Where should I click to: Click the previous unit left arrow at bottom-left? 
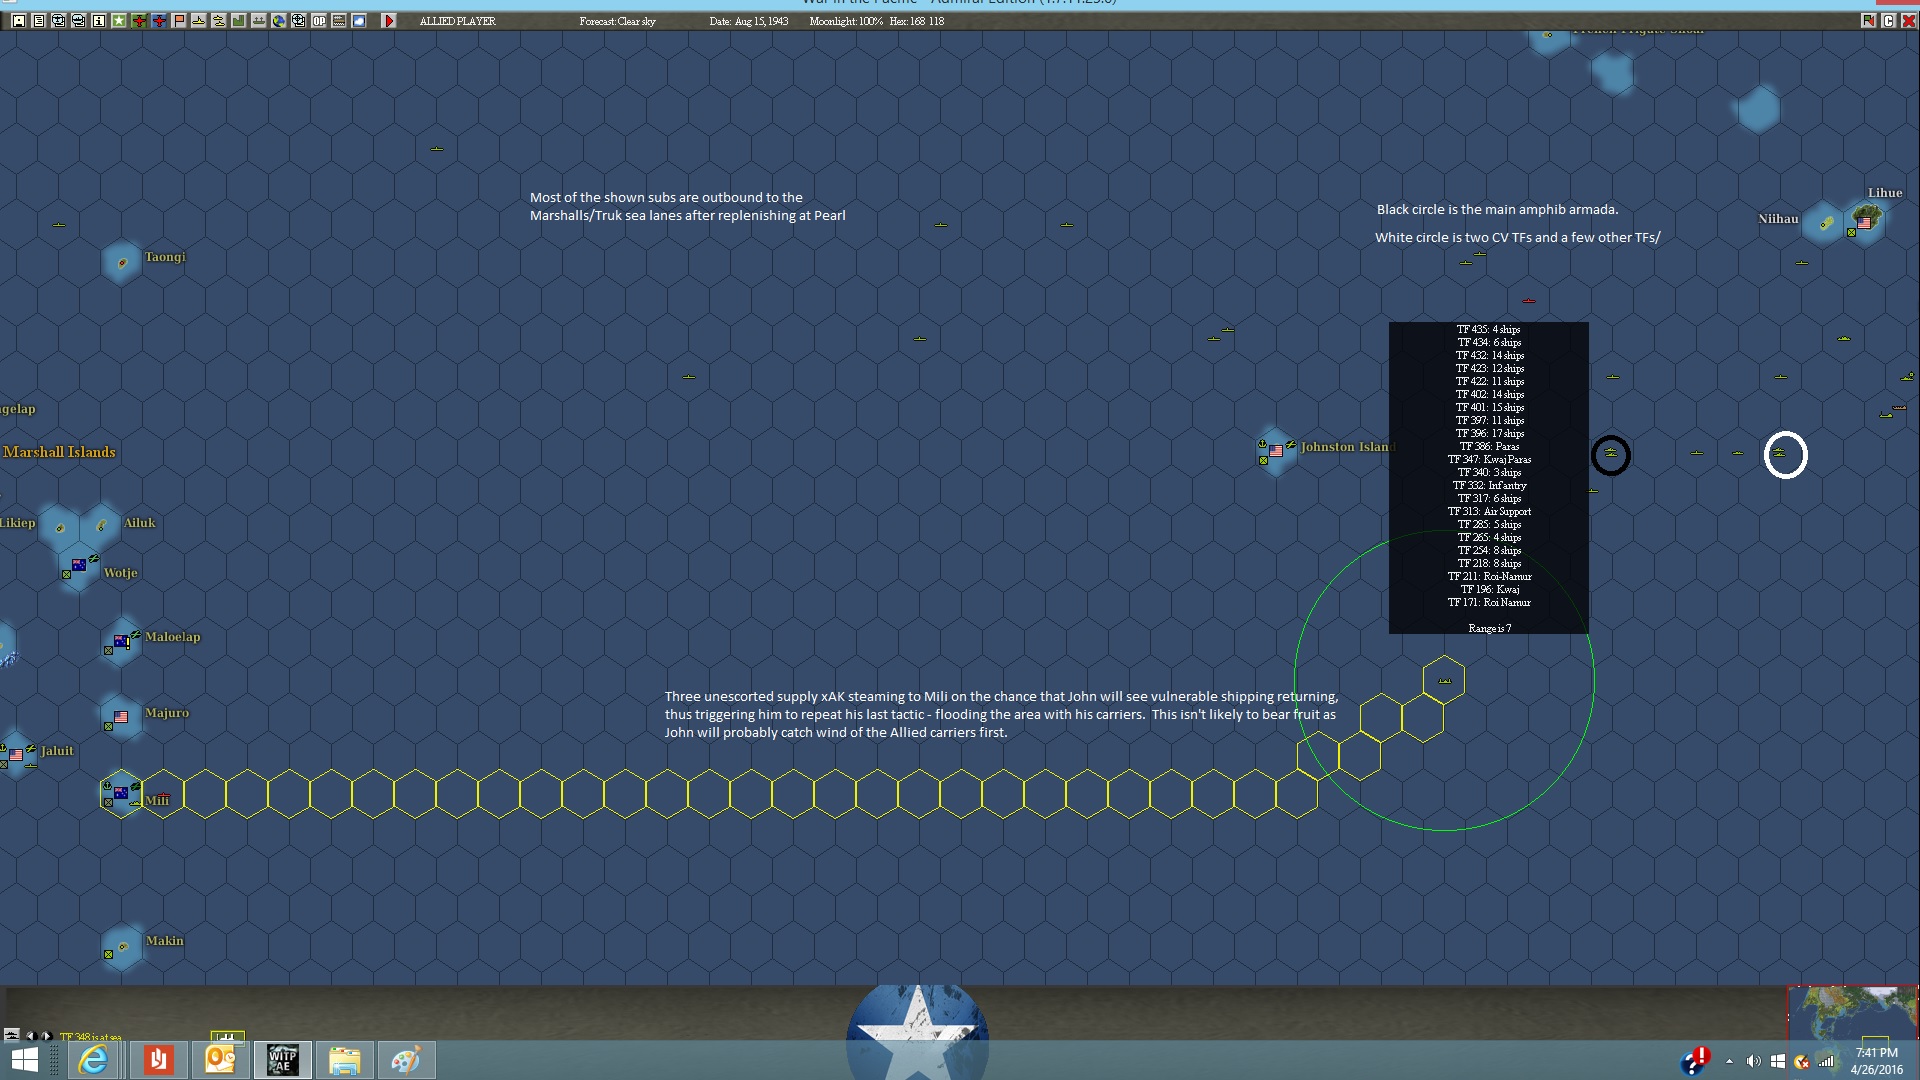(30, 1036)
